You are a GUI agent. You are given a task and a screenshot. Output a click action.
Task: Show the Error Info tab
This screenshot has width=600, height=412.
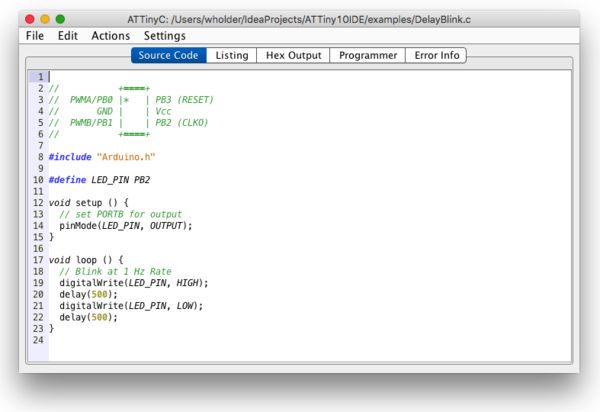(x=437, y=55)
